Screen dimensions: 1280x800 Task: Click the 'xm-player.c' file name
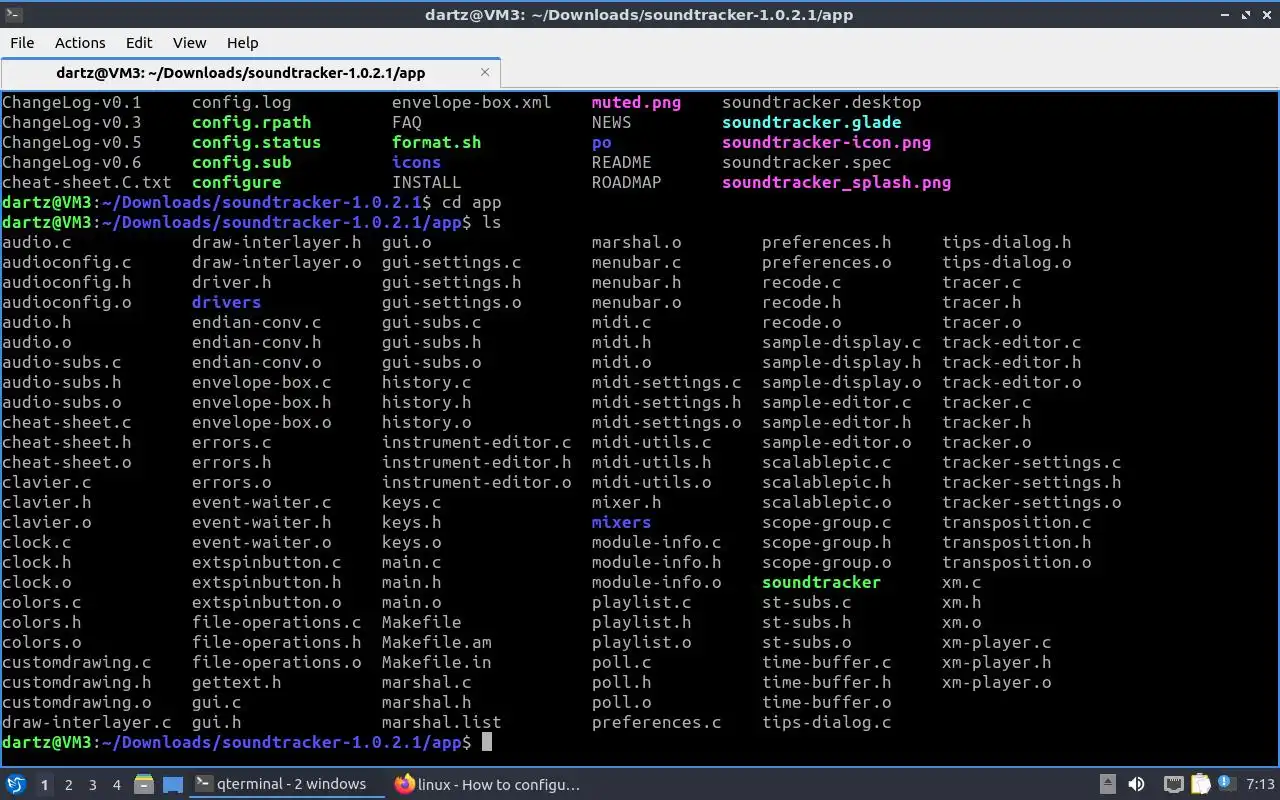(997, 642)
